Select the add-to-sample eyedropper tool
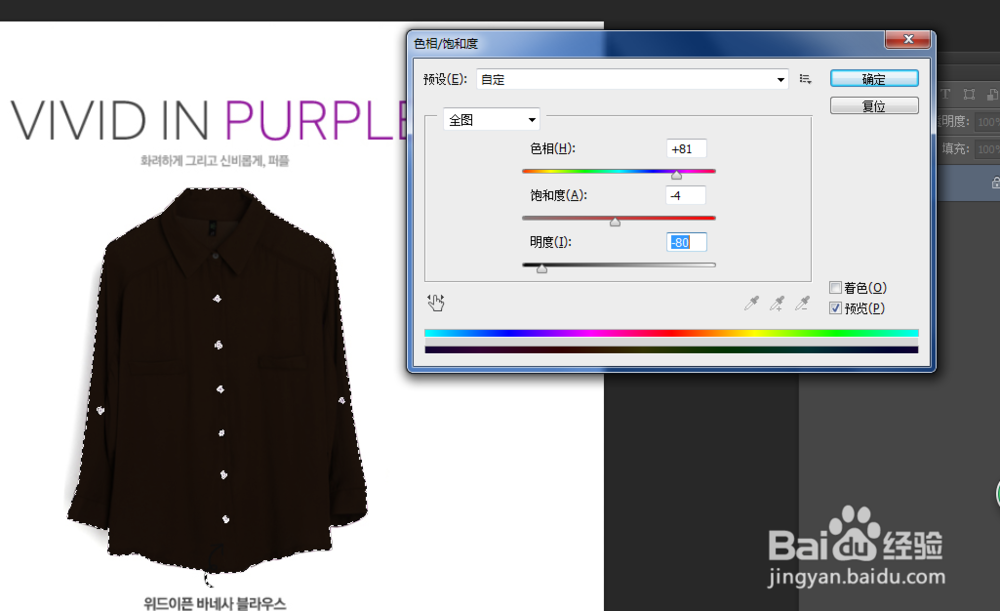This screenshot has width=1000, height=611. pos(776,303)
